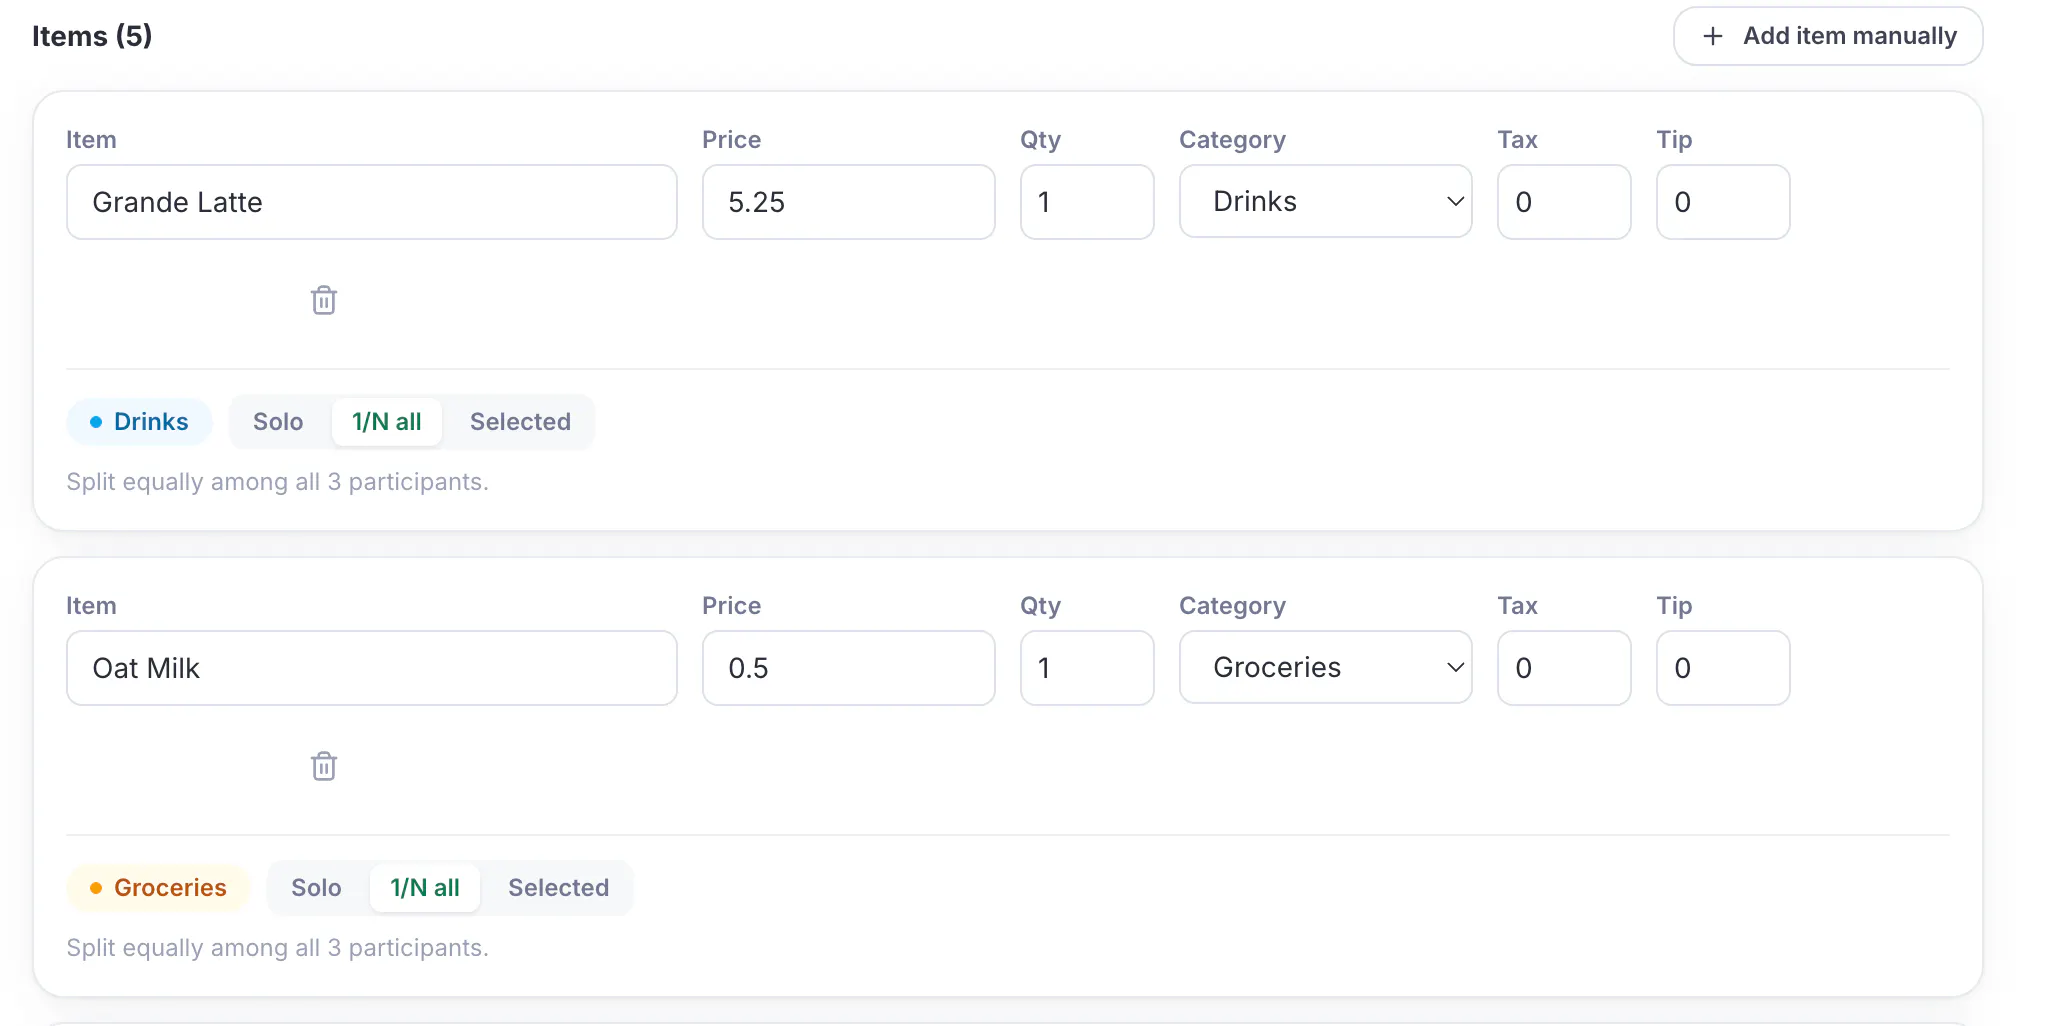Focus the 5.25 price field

(849, 202)
